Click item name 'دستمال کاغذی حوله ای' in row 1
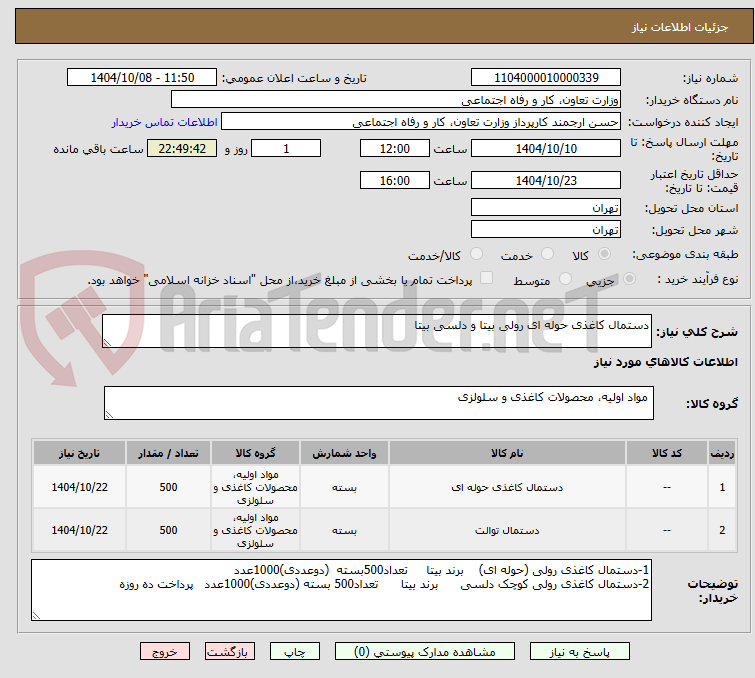Screen dimensions: 755x678 507,487
